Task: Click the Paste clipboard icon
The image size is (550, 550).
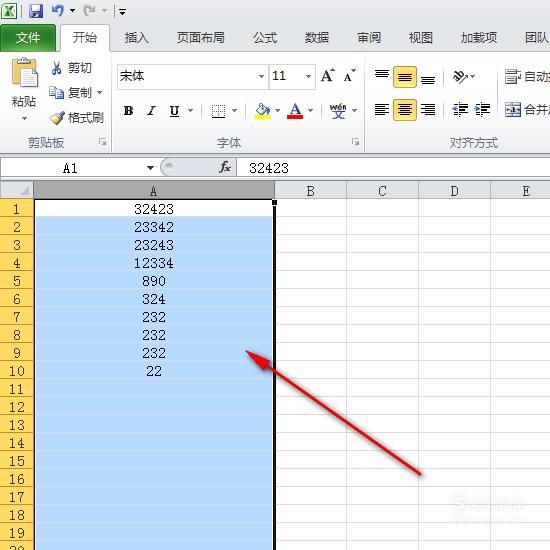Action: [x=25, y=73]
